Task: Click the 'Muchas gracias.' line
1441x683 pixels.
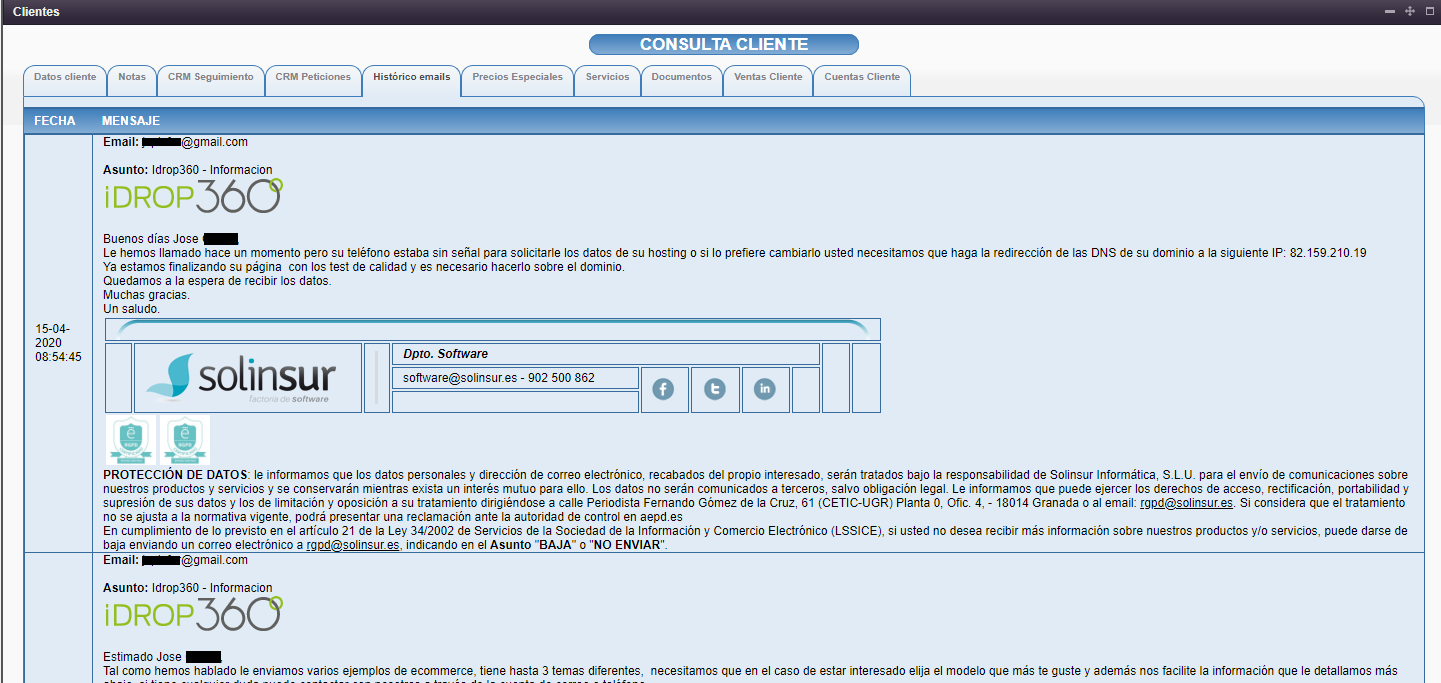Action: 147,295
